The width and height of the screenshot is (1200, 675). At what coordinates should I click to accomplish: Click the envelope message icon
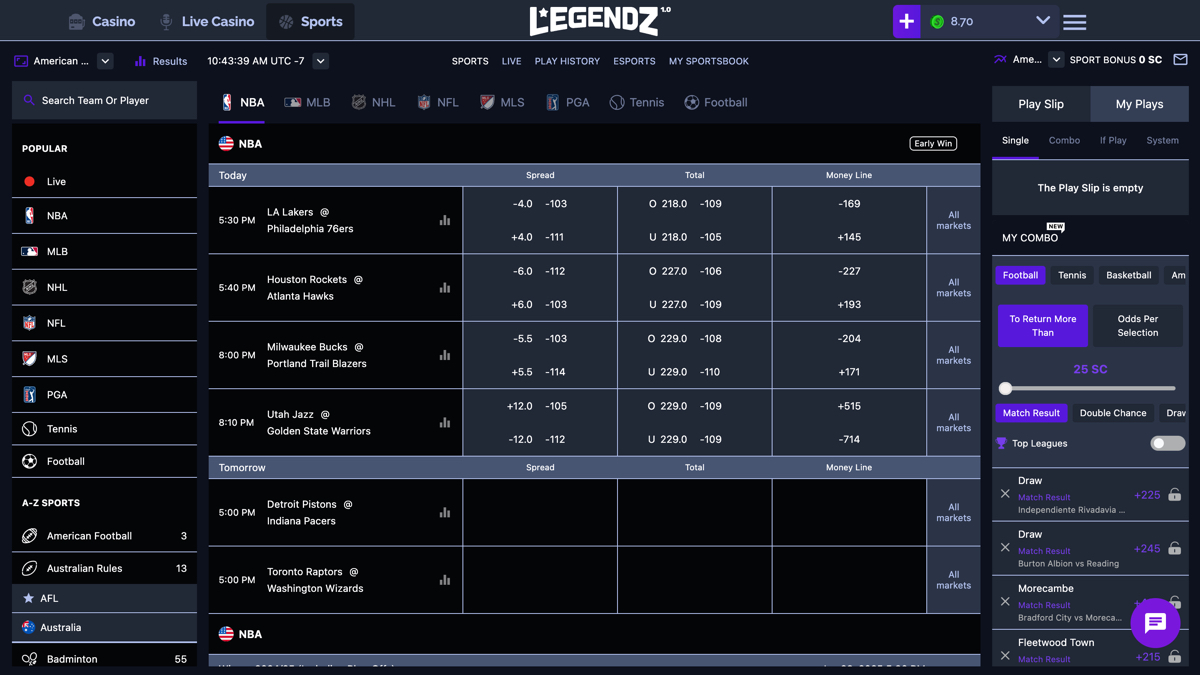(1181, 60)
